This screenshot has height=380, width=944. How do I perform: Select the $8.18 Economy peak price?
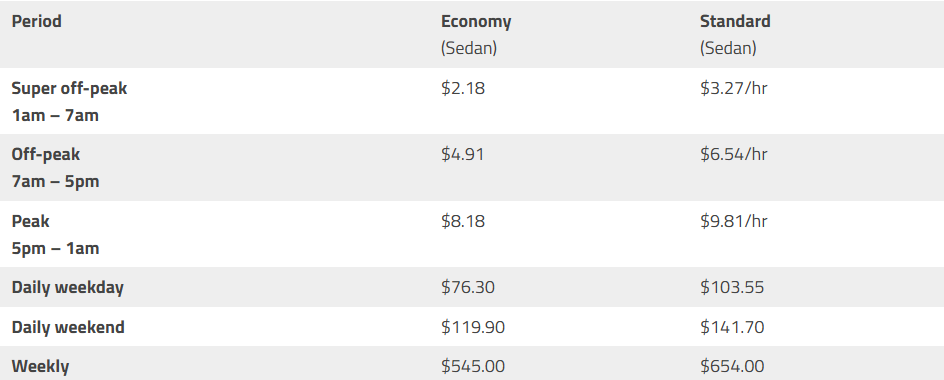point(462,221)
